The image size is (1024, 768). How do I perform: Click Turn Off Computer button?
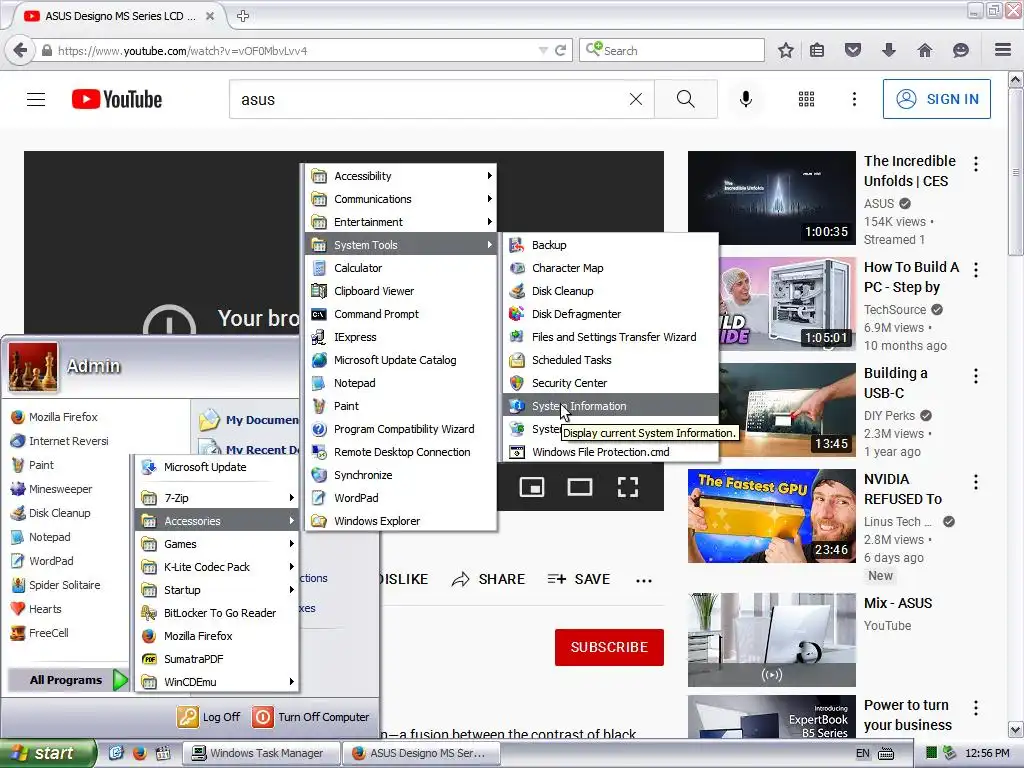tap(311, 717)
